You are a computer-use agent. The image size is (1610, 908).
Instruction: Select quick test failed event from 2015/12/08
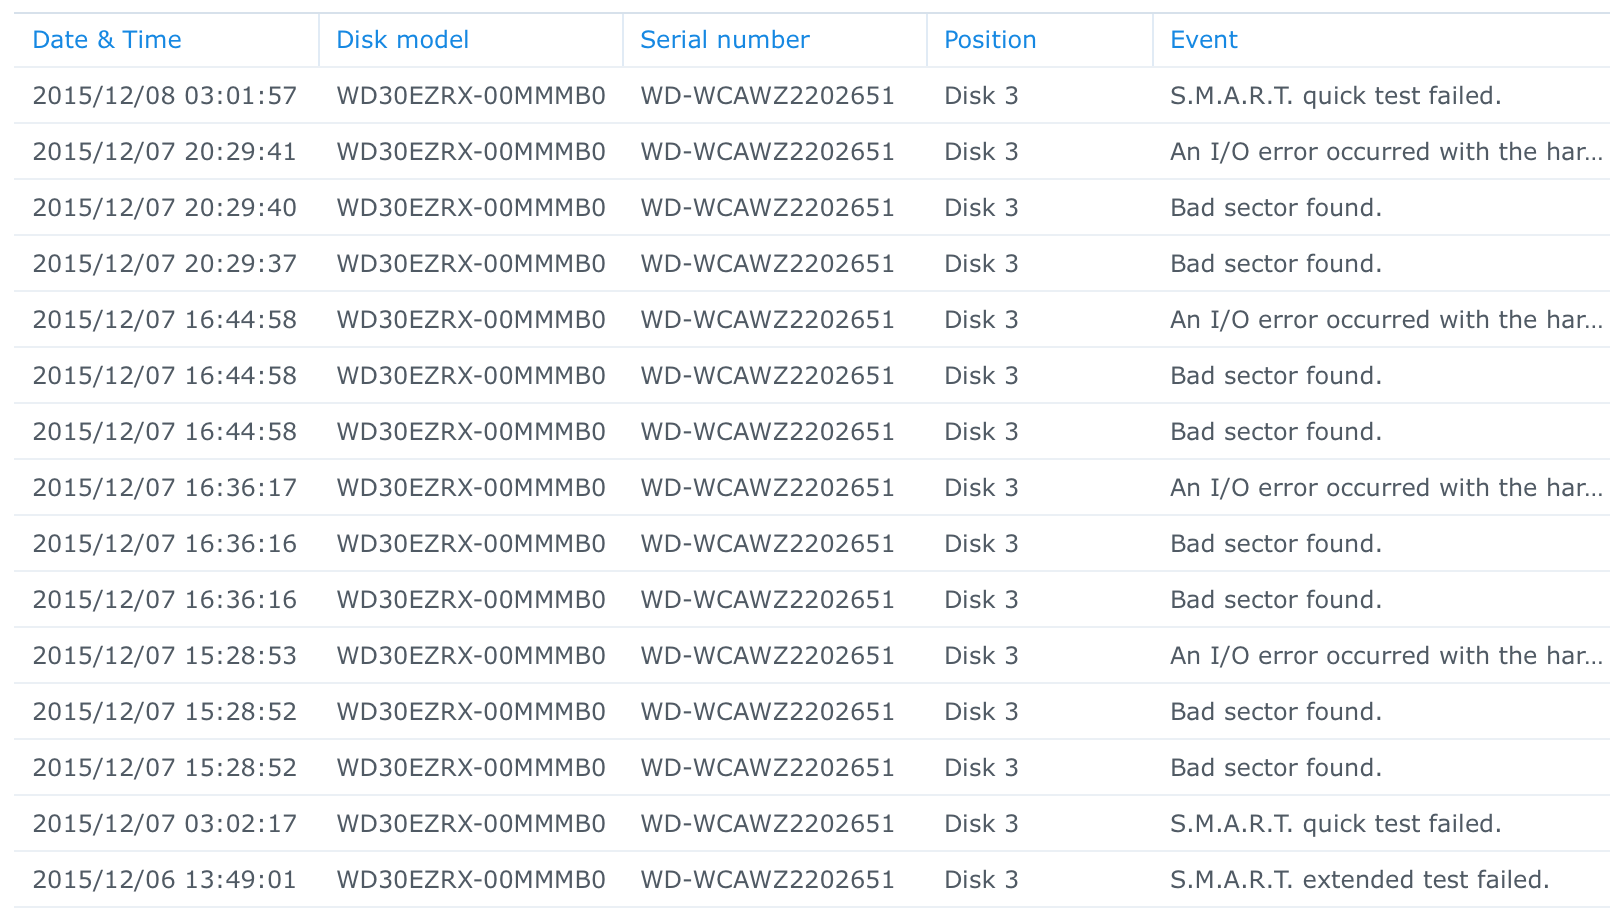point(1335,96)
